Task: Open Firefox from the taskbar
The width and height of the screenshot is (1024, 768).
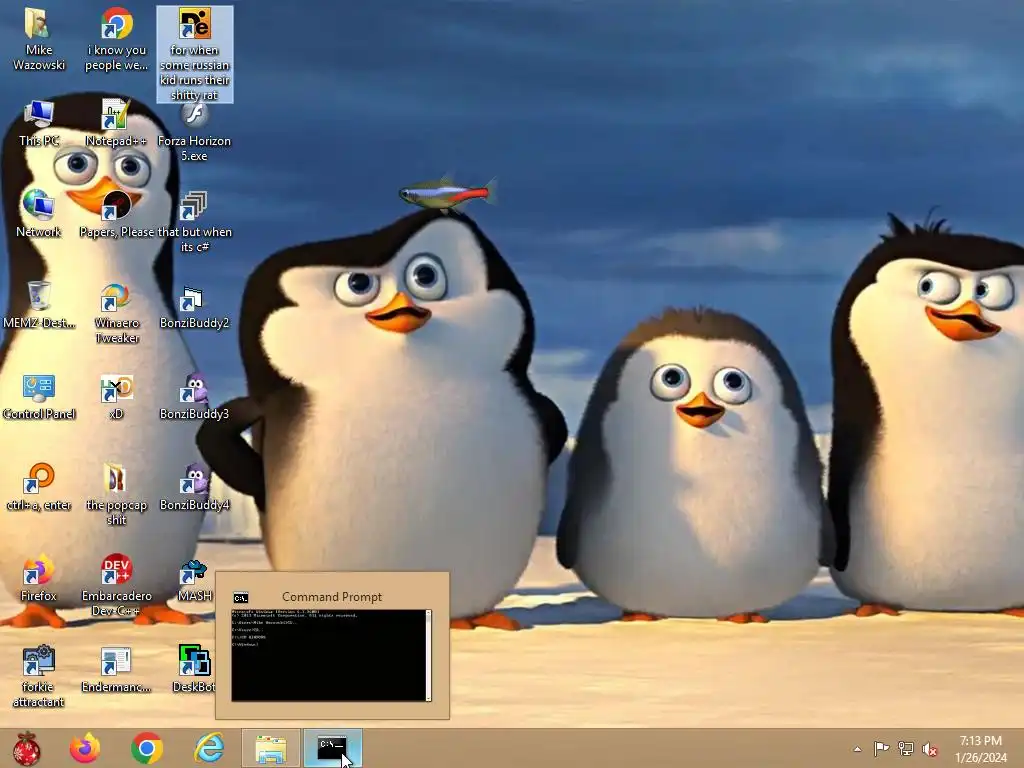Action: (x=86, y=748)
